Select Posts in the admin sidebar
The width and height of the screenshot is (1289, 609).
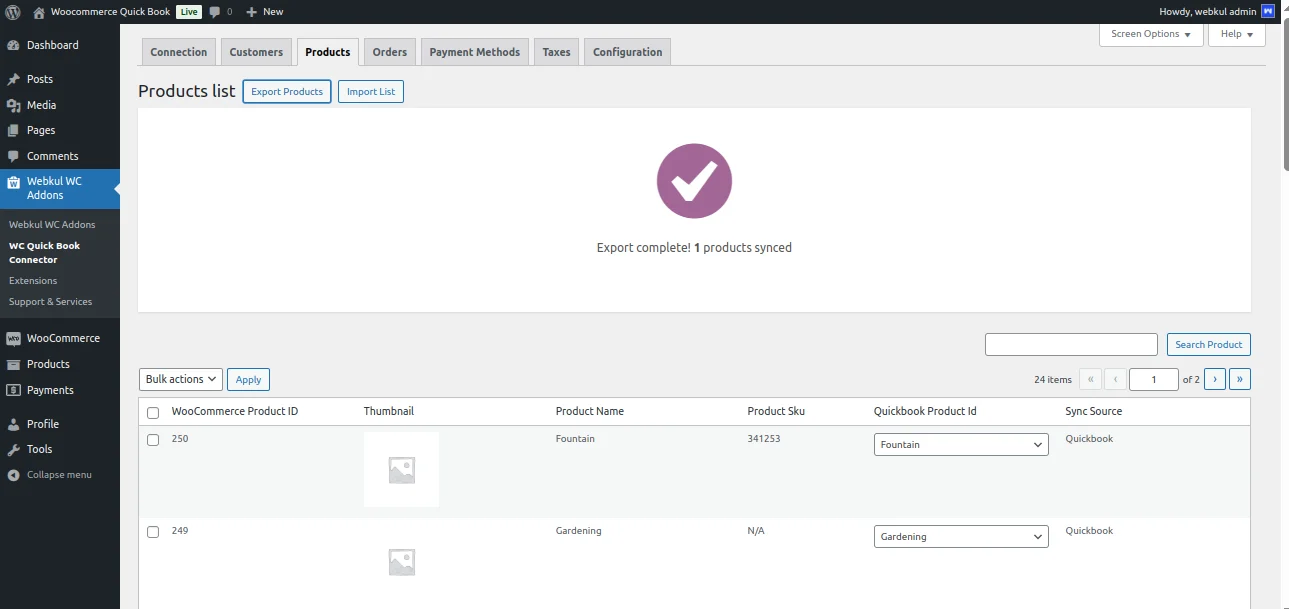[37, 78]
